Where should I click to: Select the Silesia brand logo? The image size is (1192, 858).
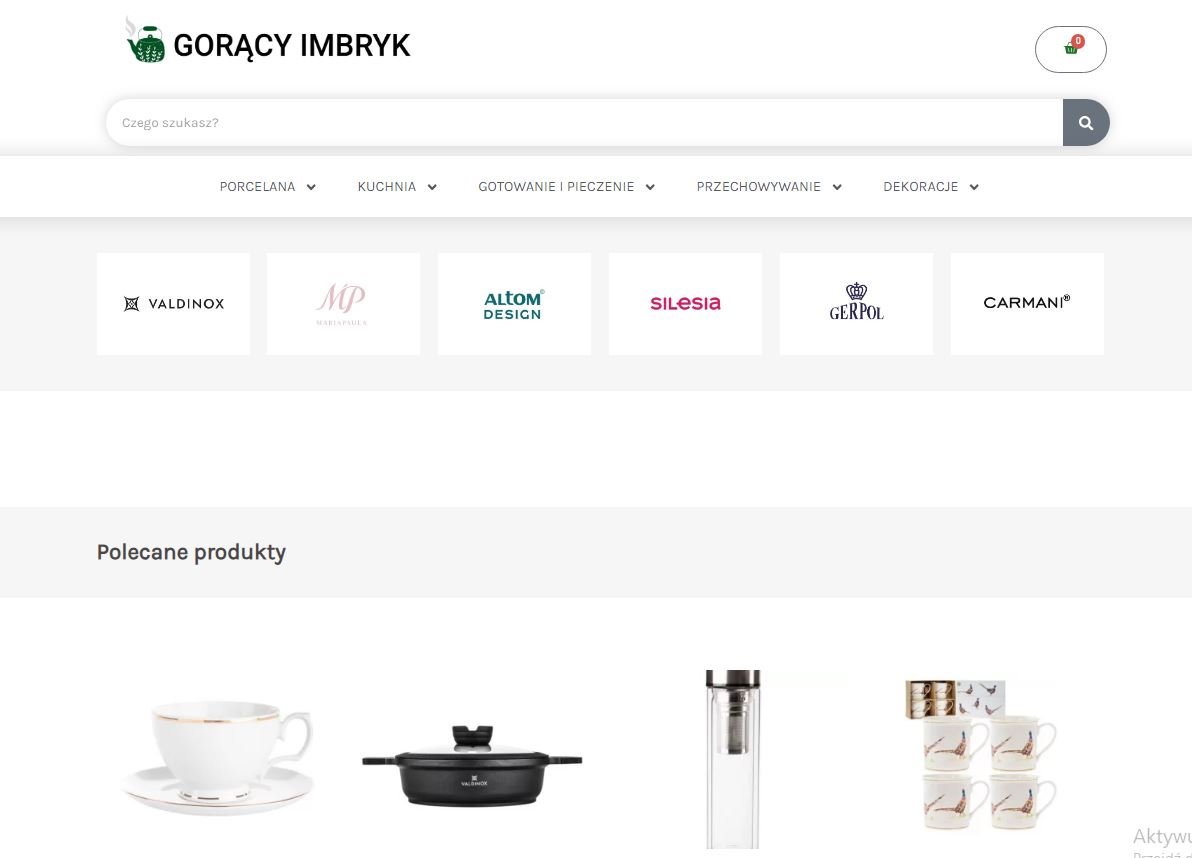685,304
